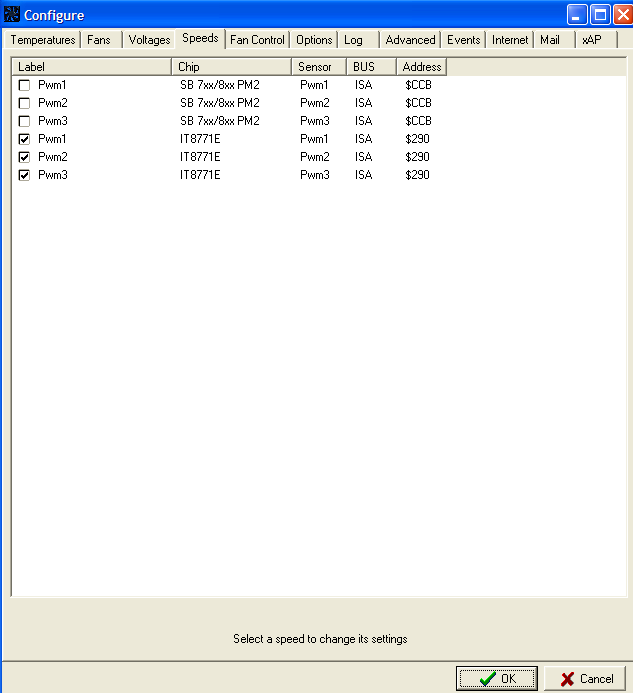
Task: Click the SB 7xx/8xx PM2 chip cell in the first row
Action: 220,85
